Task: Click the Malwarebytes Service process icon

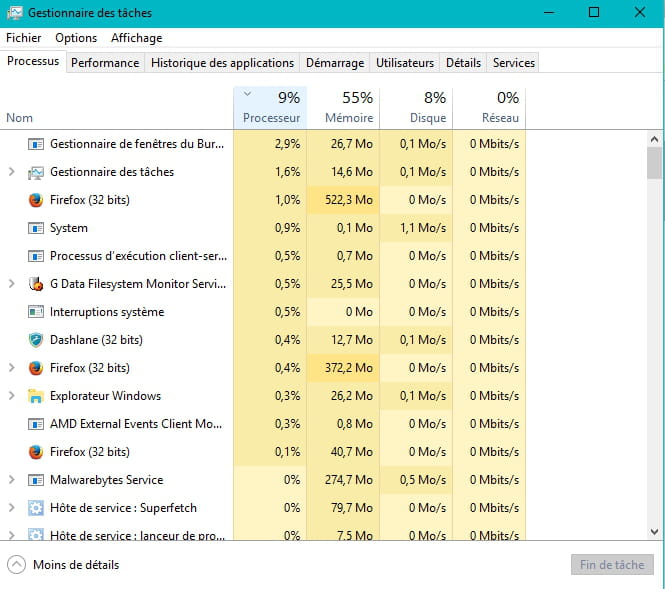Action: pos(36,480)
